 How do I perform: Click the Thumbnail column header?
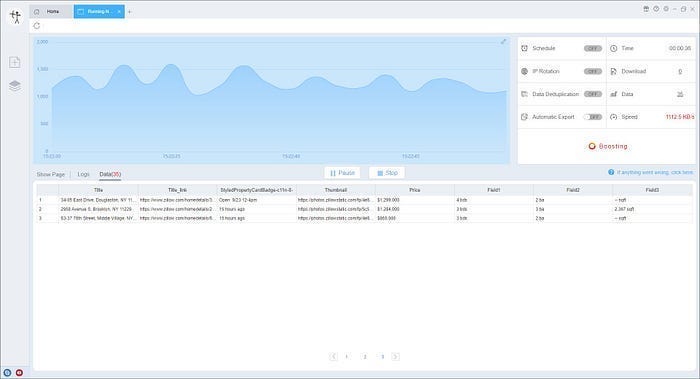(336, 190)
